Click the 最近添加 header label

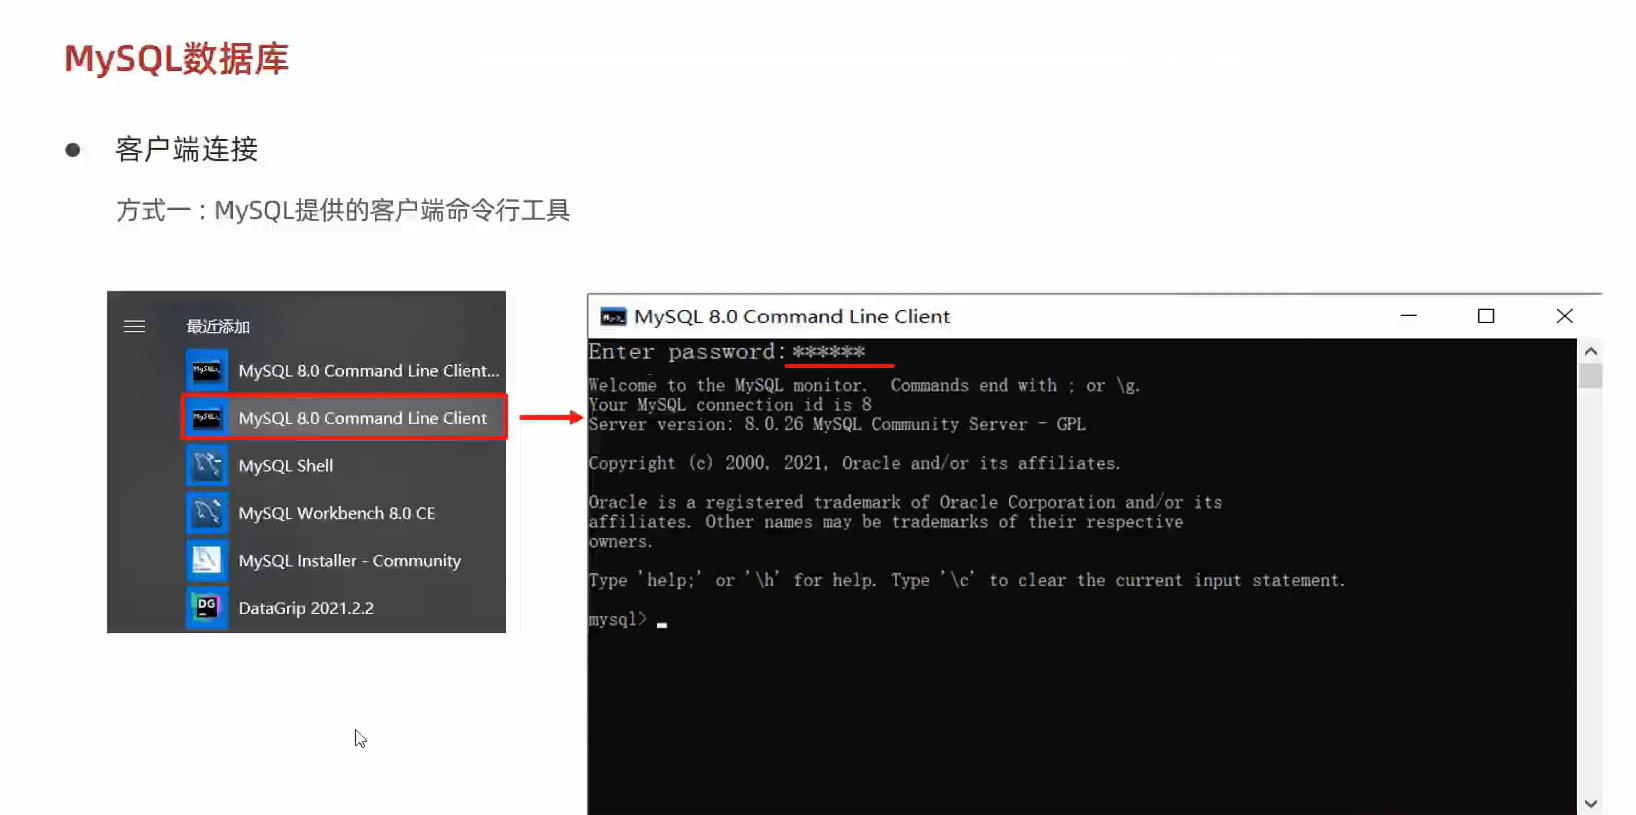click(218, 327)
